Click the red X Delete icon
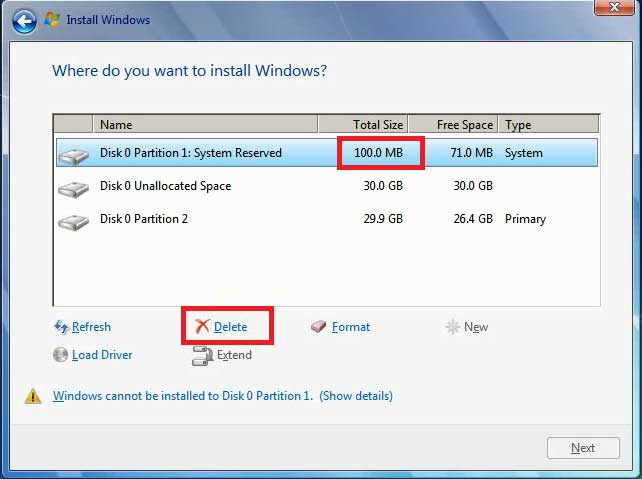The image size is (642, 479). [x=202, y=327]
